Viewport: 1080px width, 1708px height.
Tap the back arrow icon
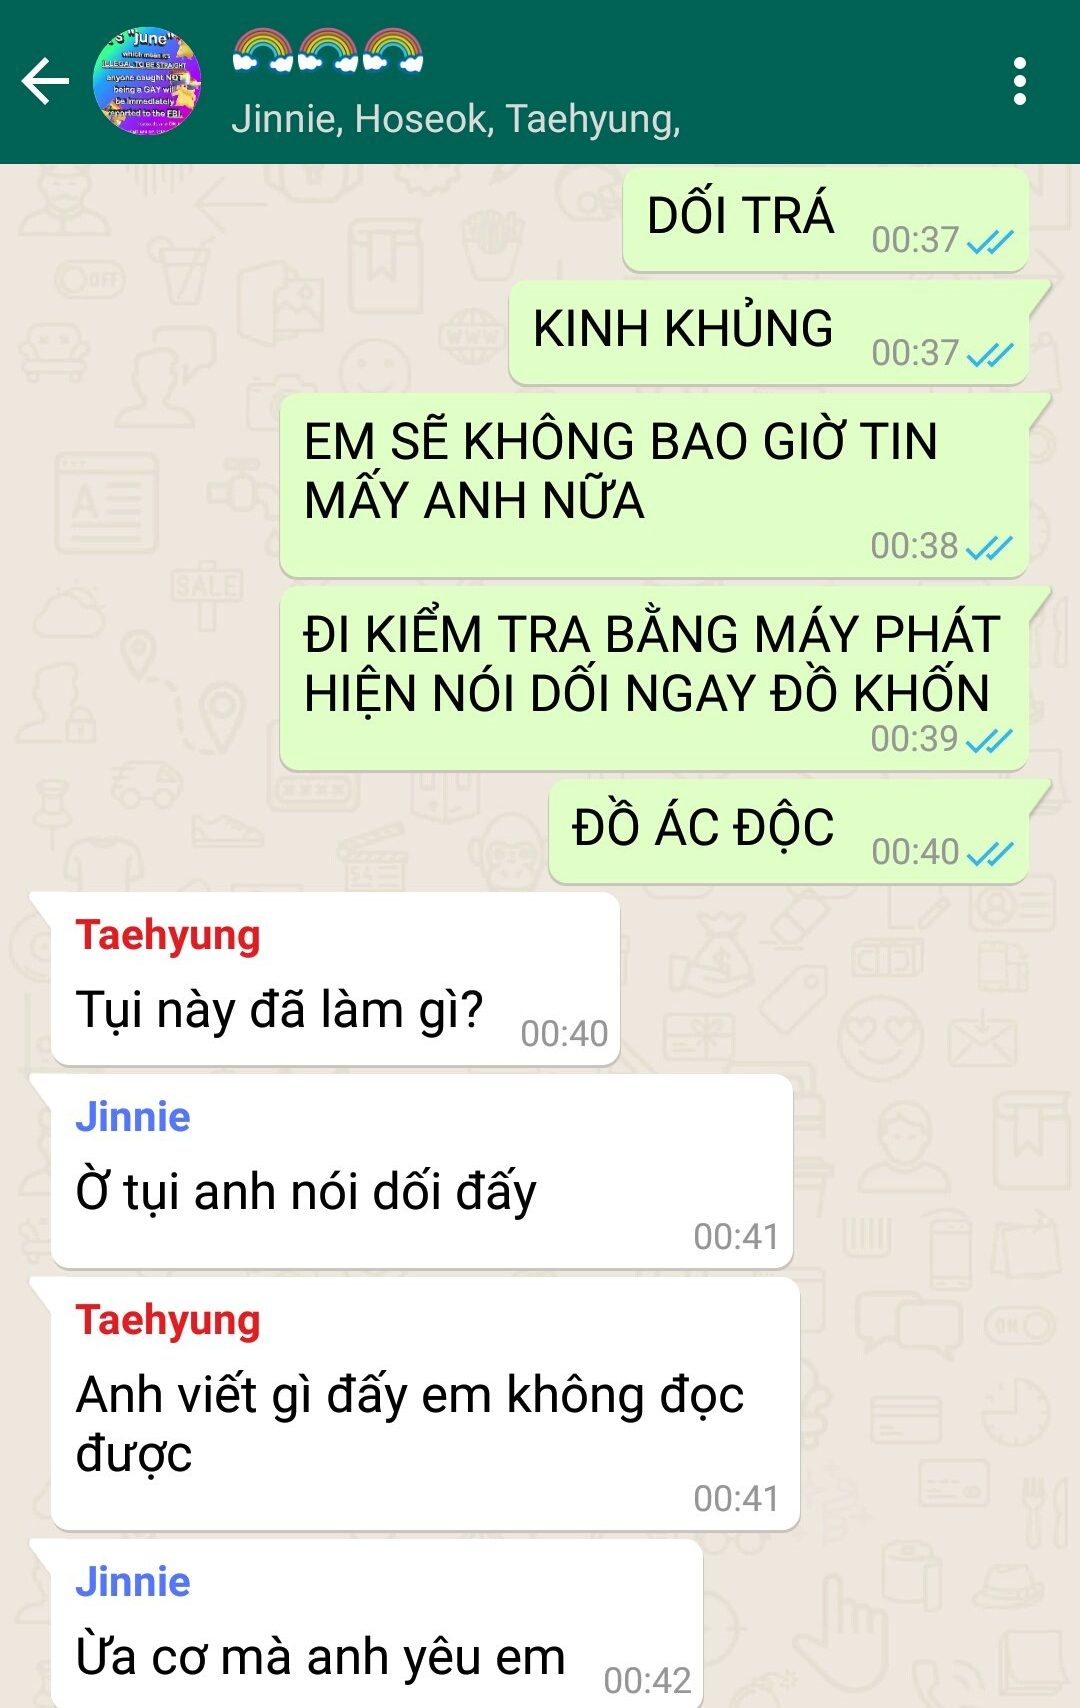pyautogui.click(x=45, y=81)
